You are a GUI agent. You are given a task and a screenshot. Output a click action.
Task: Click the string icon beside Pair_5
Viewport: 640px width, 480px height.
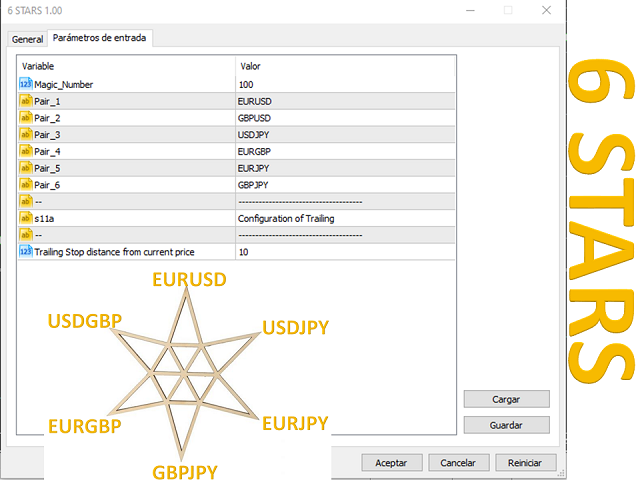26,168
